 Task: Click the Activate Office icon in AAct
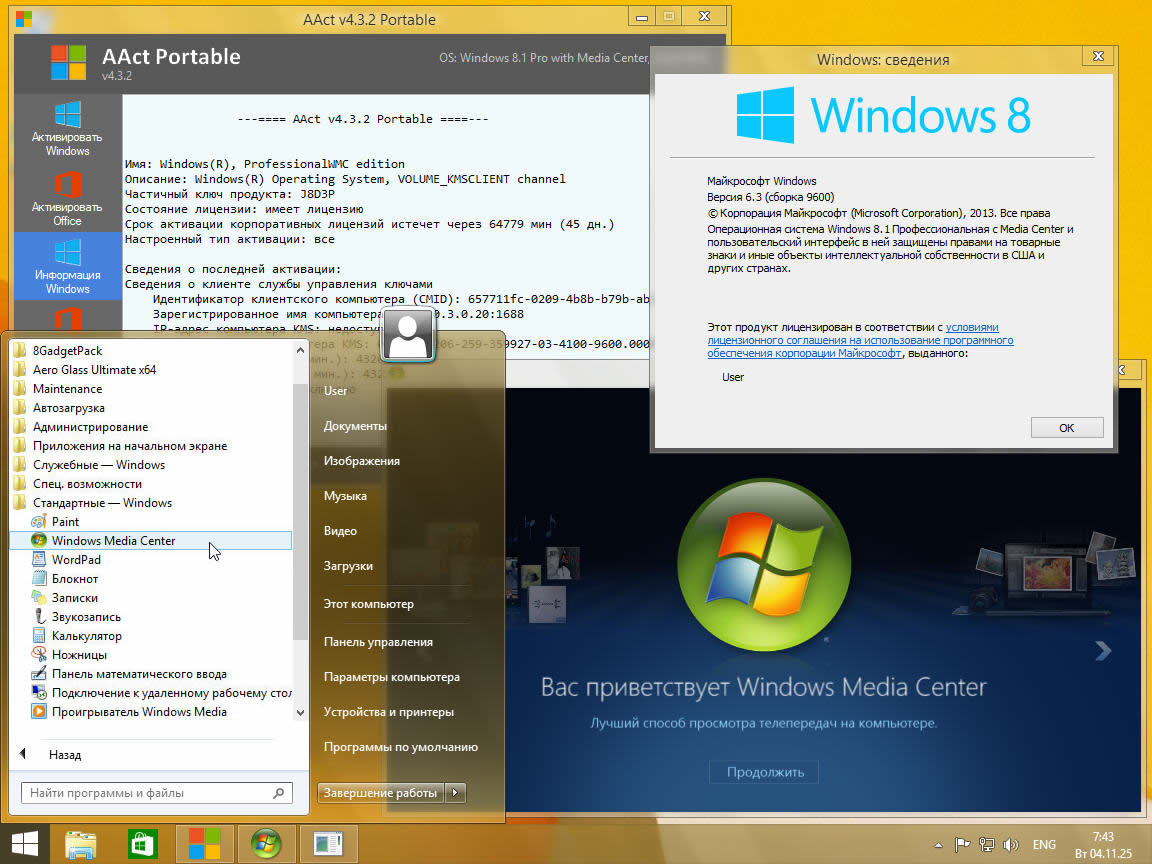[67, 198]
